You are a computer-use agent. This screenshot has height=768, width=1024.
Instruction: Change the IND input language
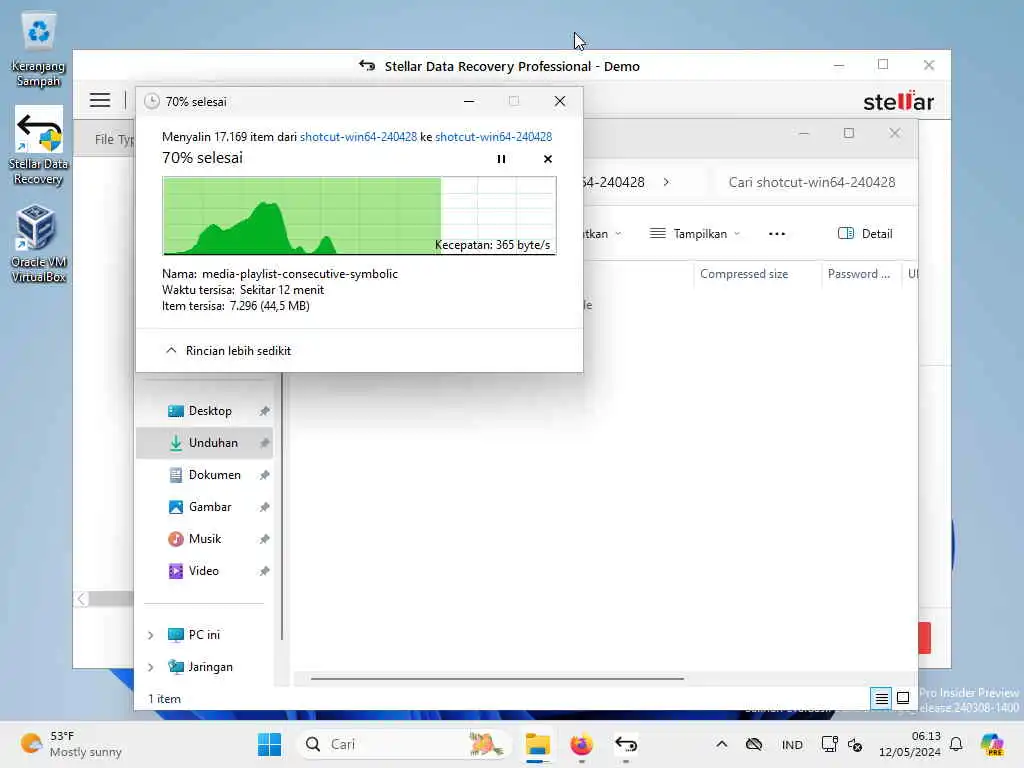coord(792,745)
